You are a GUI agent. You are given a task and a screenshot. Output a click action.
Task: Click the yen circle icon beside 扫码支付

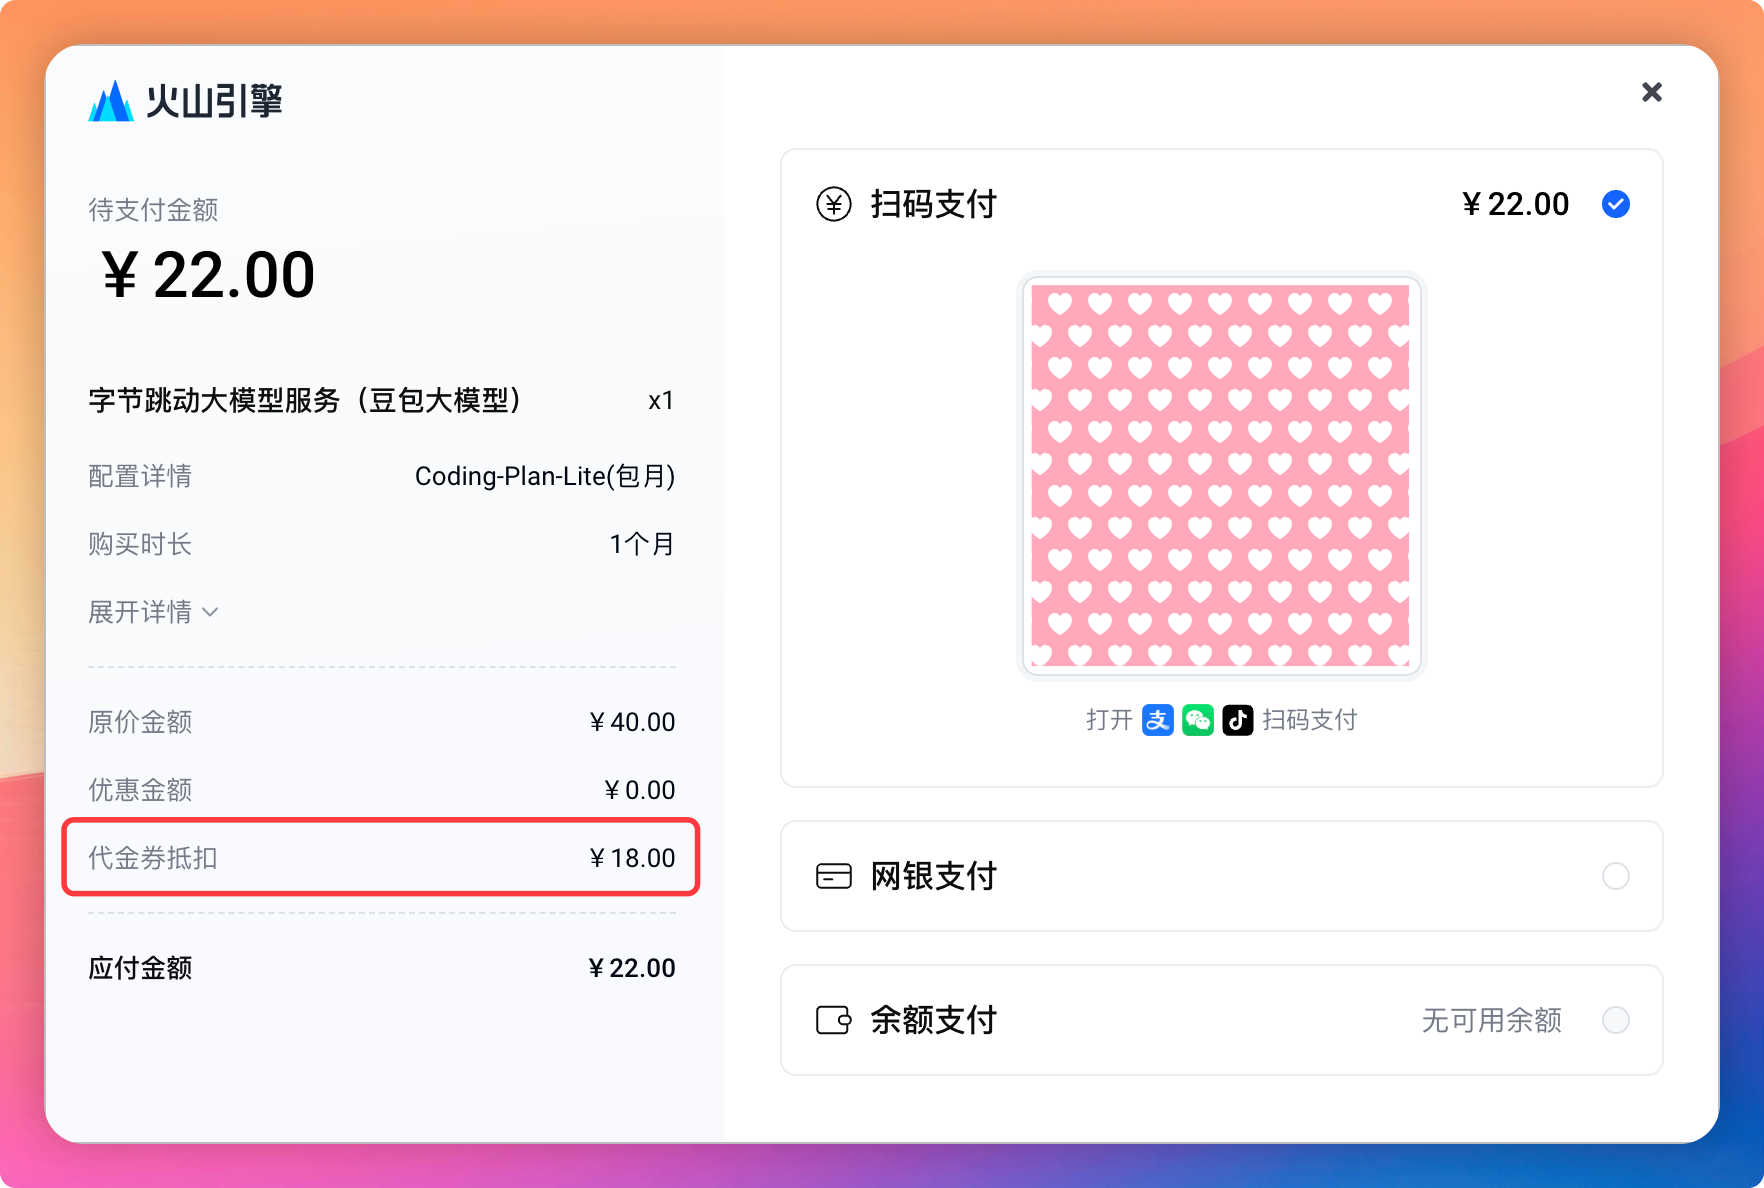click(833, 204)
